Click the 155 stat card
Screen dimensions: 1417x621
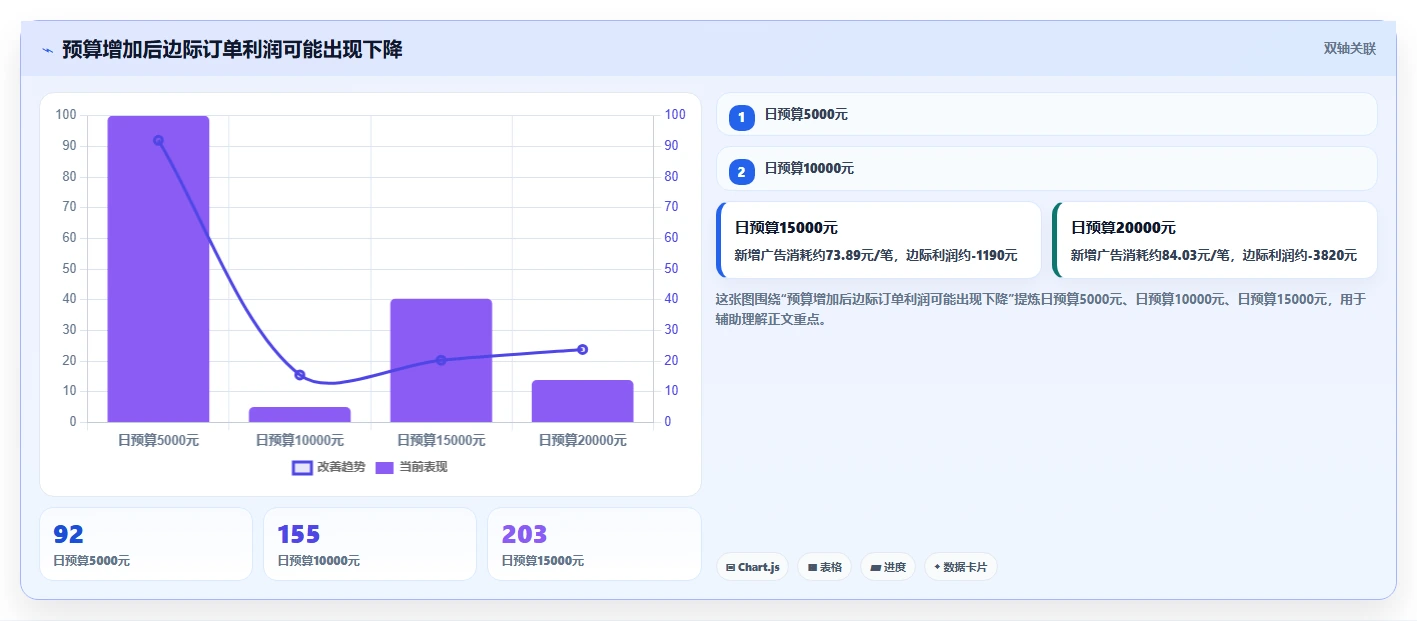coord(370,544)
